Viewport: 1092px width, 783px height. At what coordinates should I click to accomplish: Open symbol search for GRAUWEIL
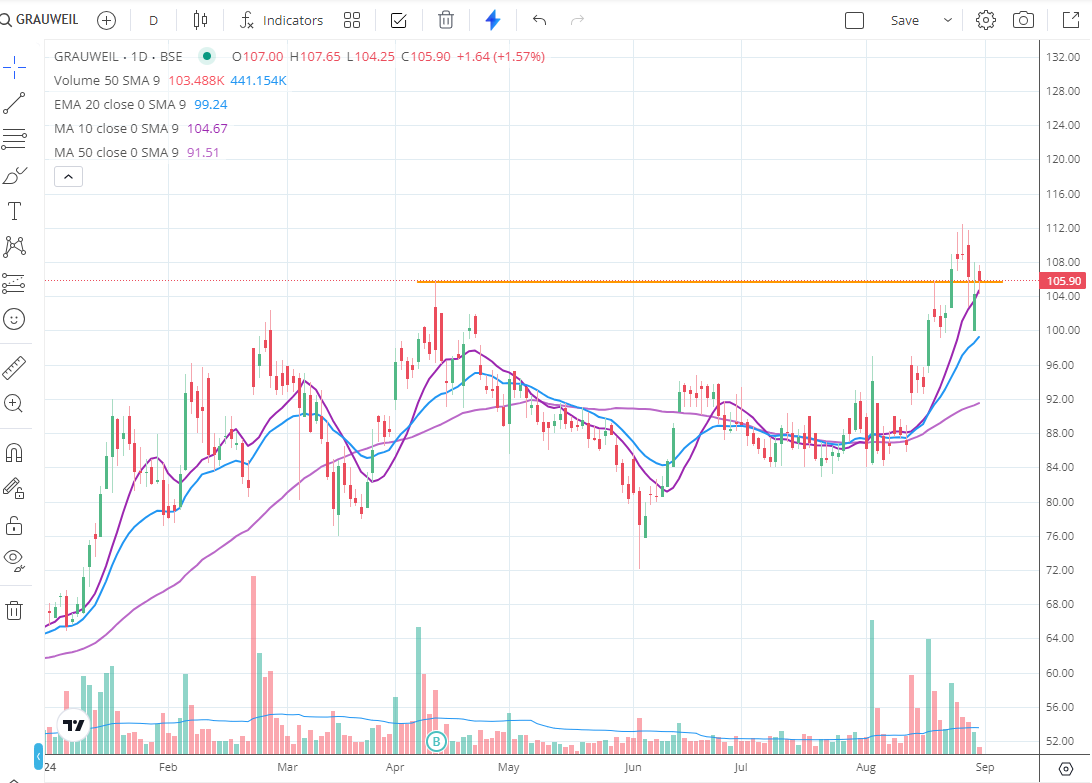pyautogui.click(x=40, y=20)
